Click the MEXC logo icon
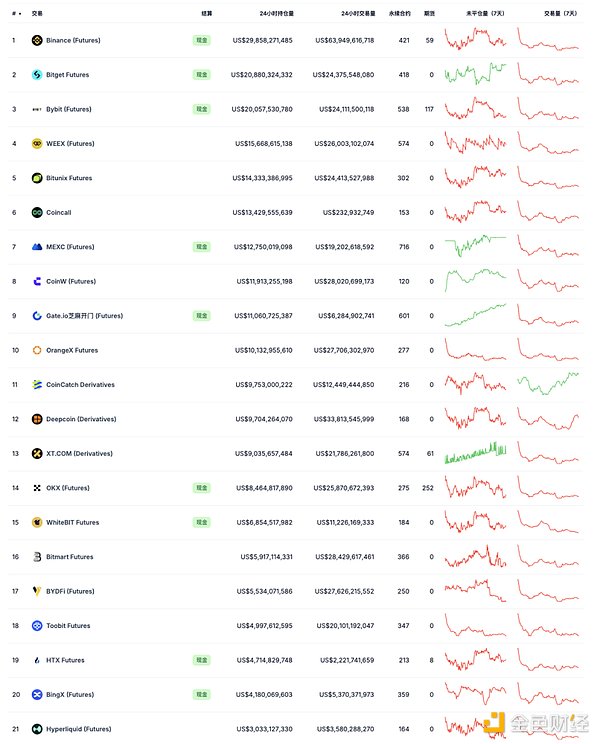The width and height of the screenshot is (600, 744). [37, 247]
